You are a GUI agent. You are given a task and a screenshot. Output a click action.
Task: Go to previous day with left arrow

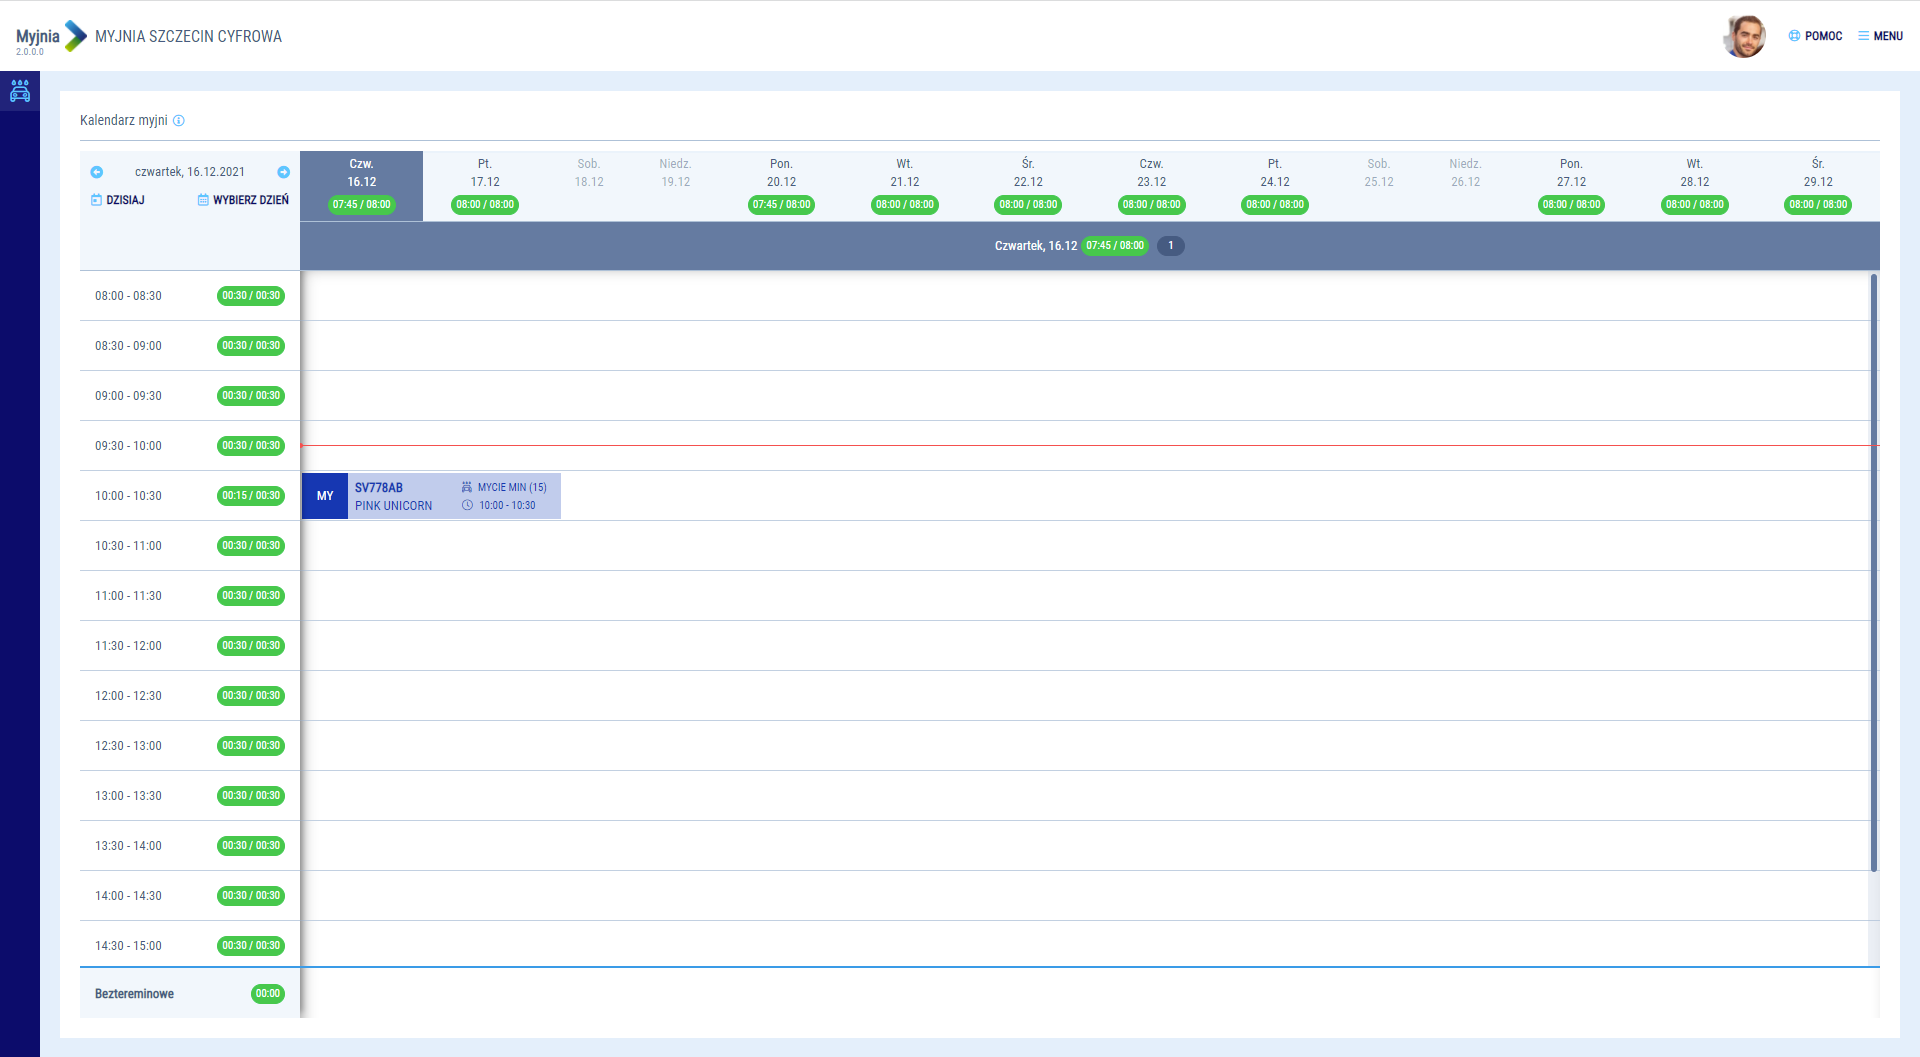(97, 172)
